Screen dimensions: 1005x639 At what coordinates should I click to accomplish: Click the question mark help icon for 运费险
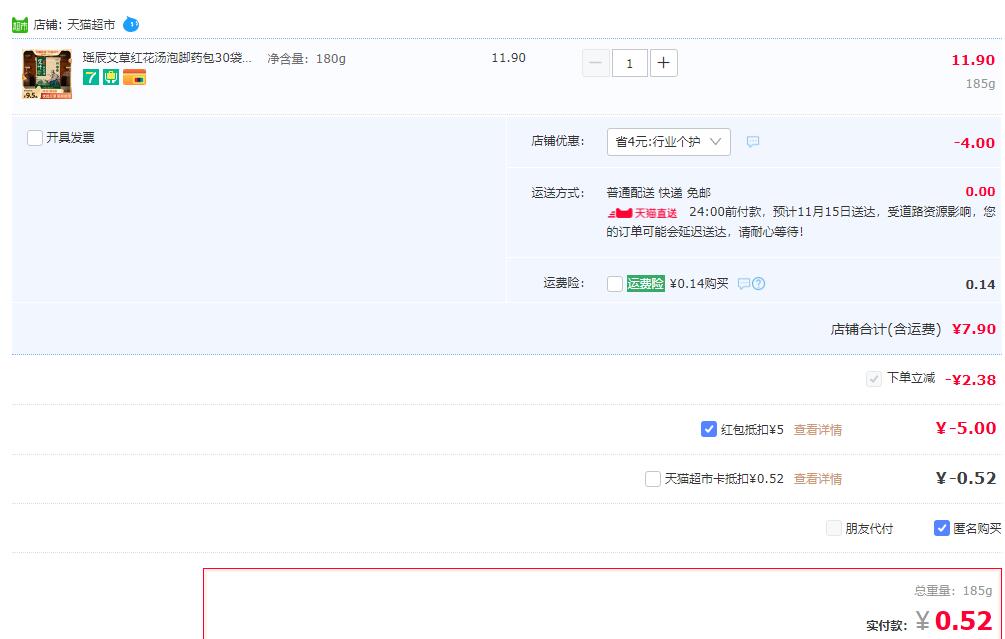[759, 284]
